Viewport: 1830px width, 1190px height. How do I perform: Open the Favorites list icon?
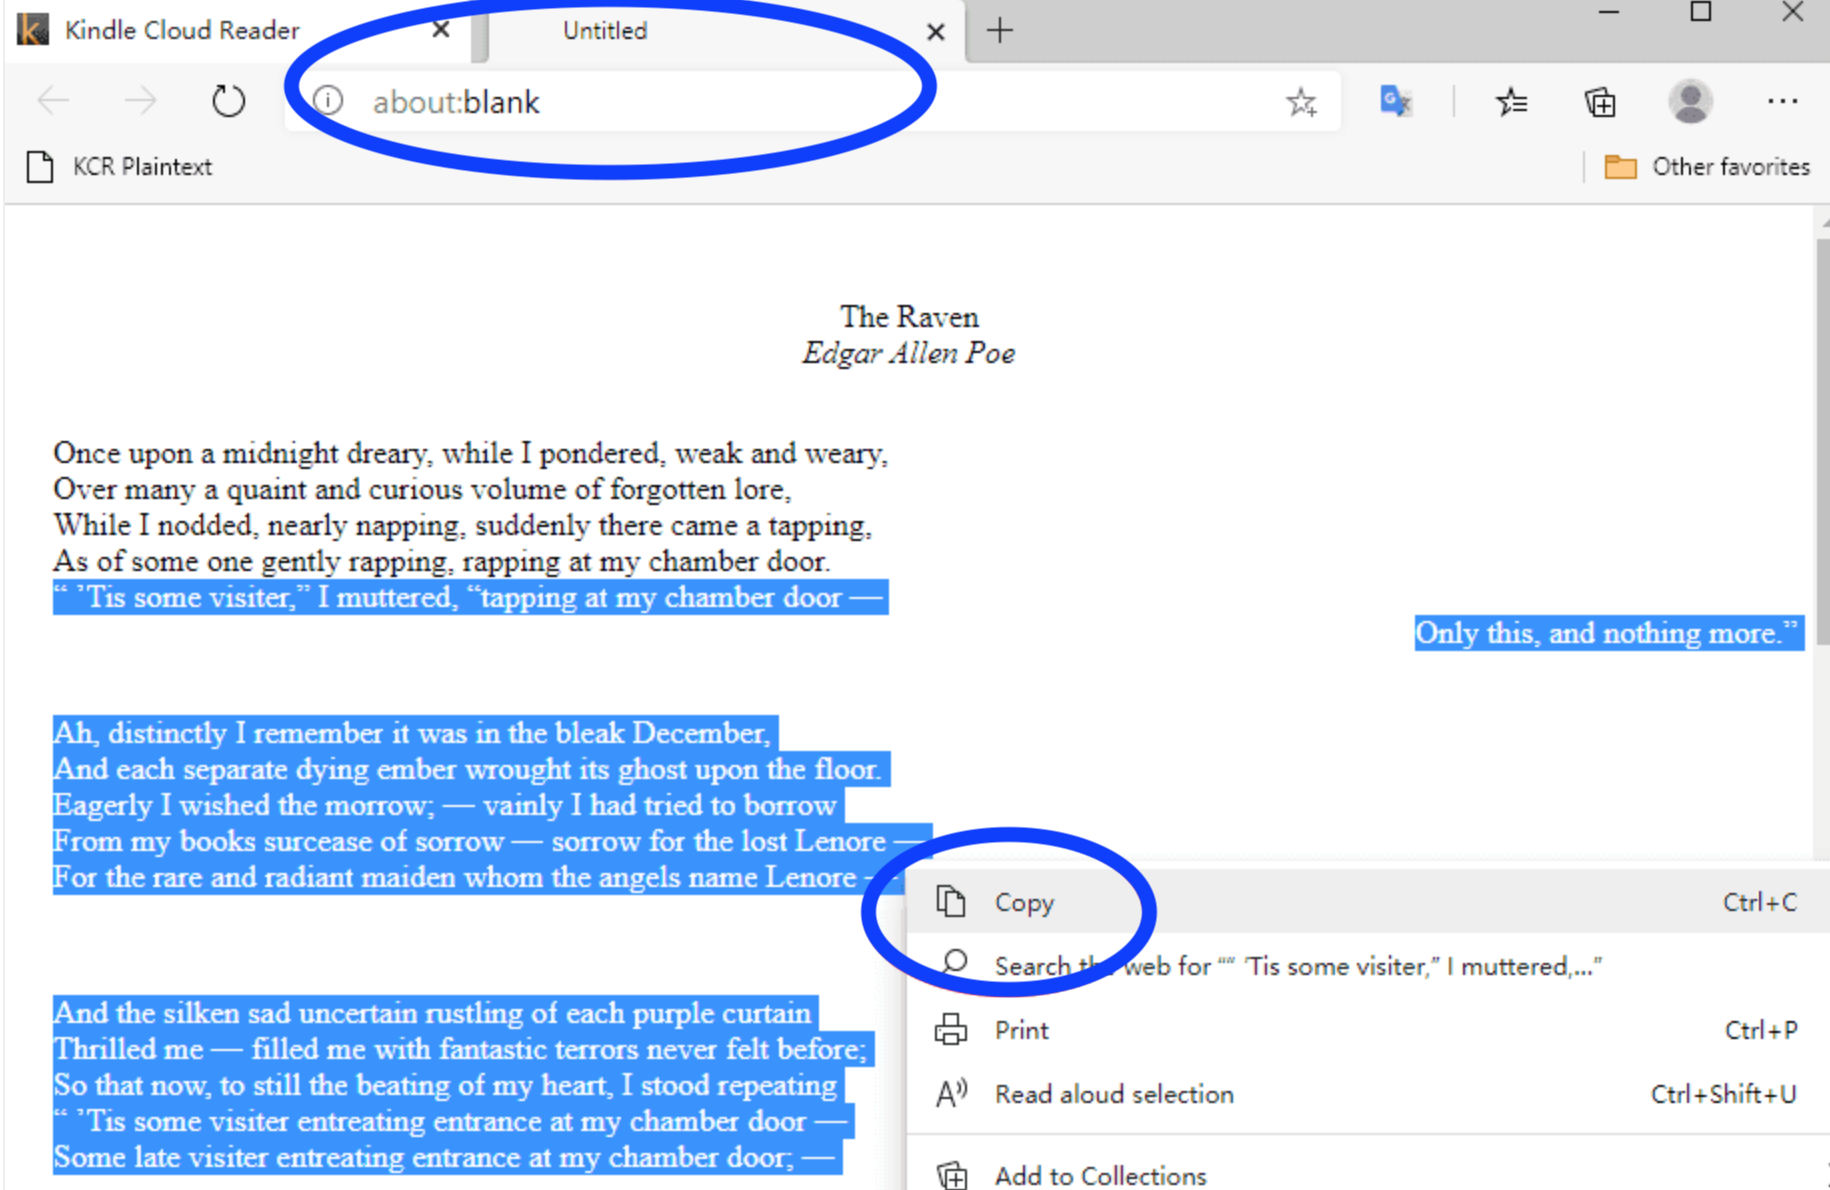(1511, 101)
